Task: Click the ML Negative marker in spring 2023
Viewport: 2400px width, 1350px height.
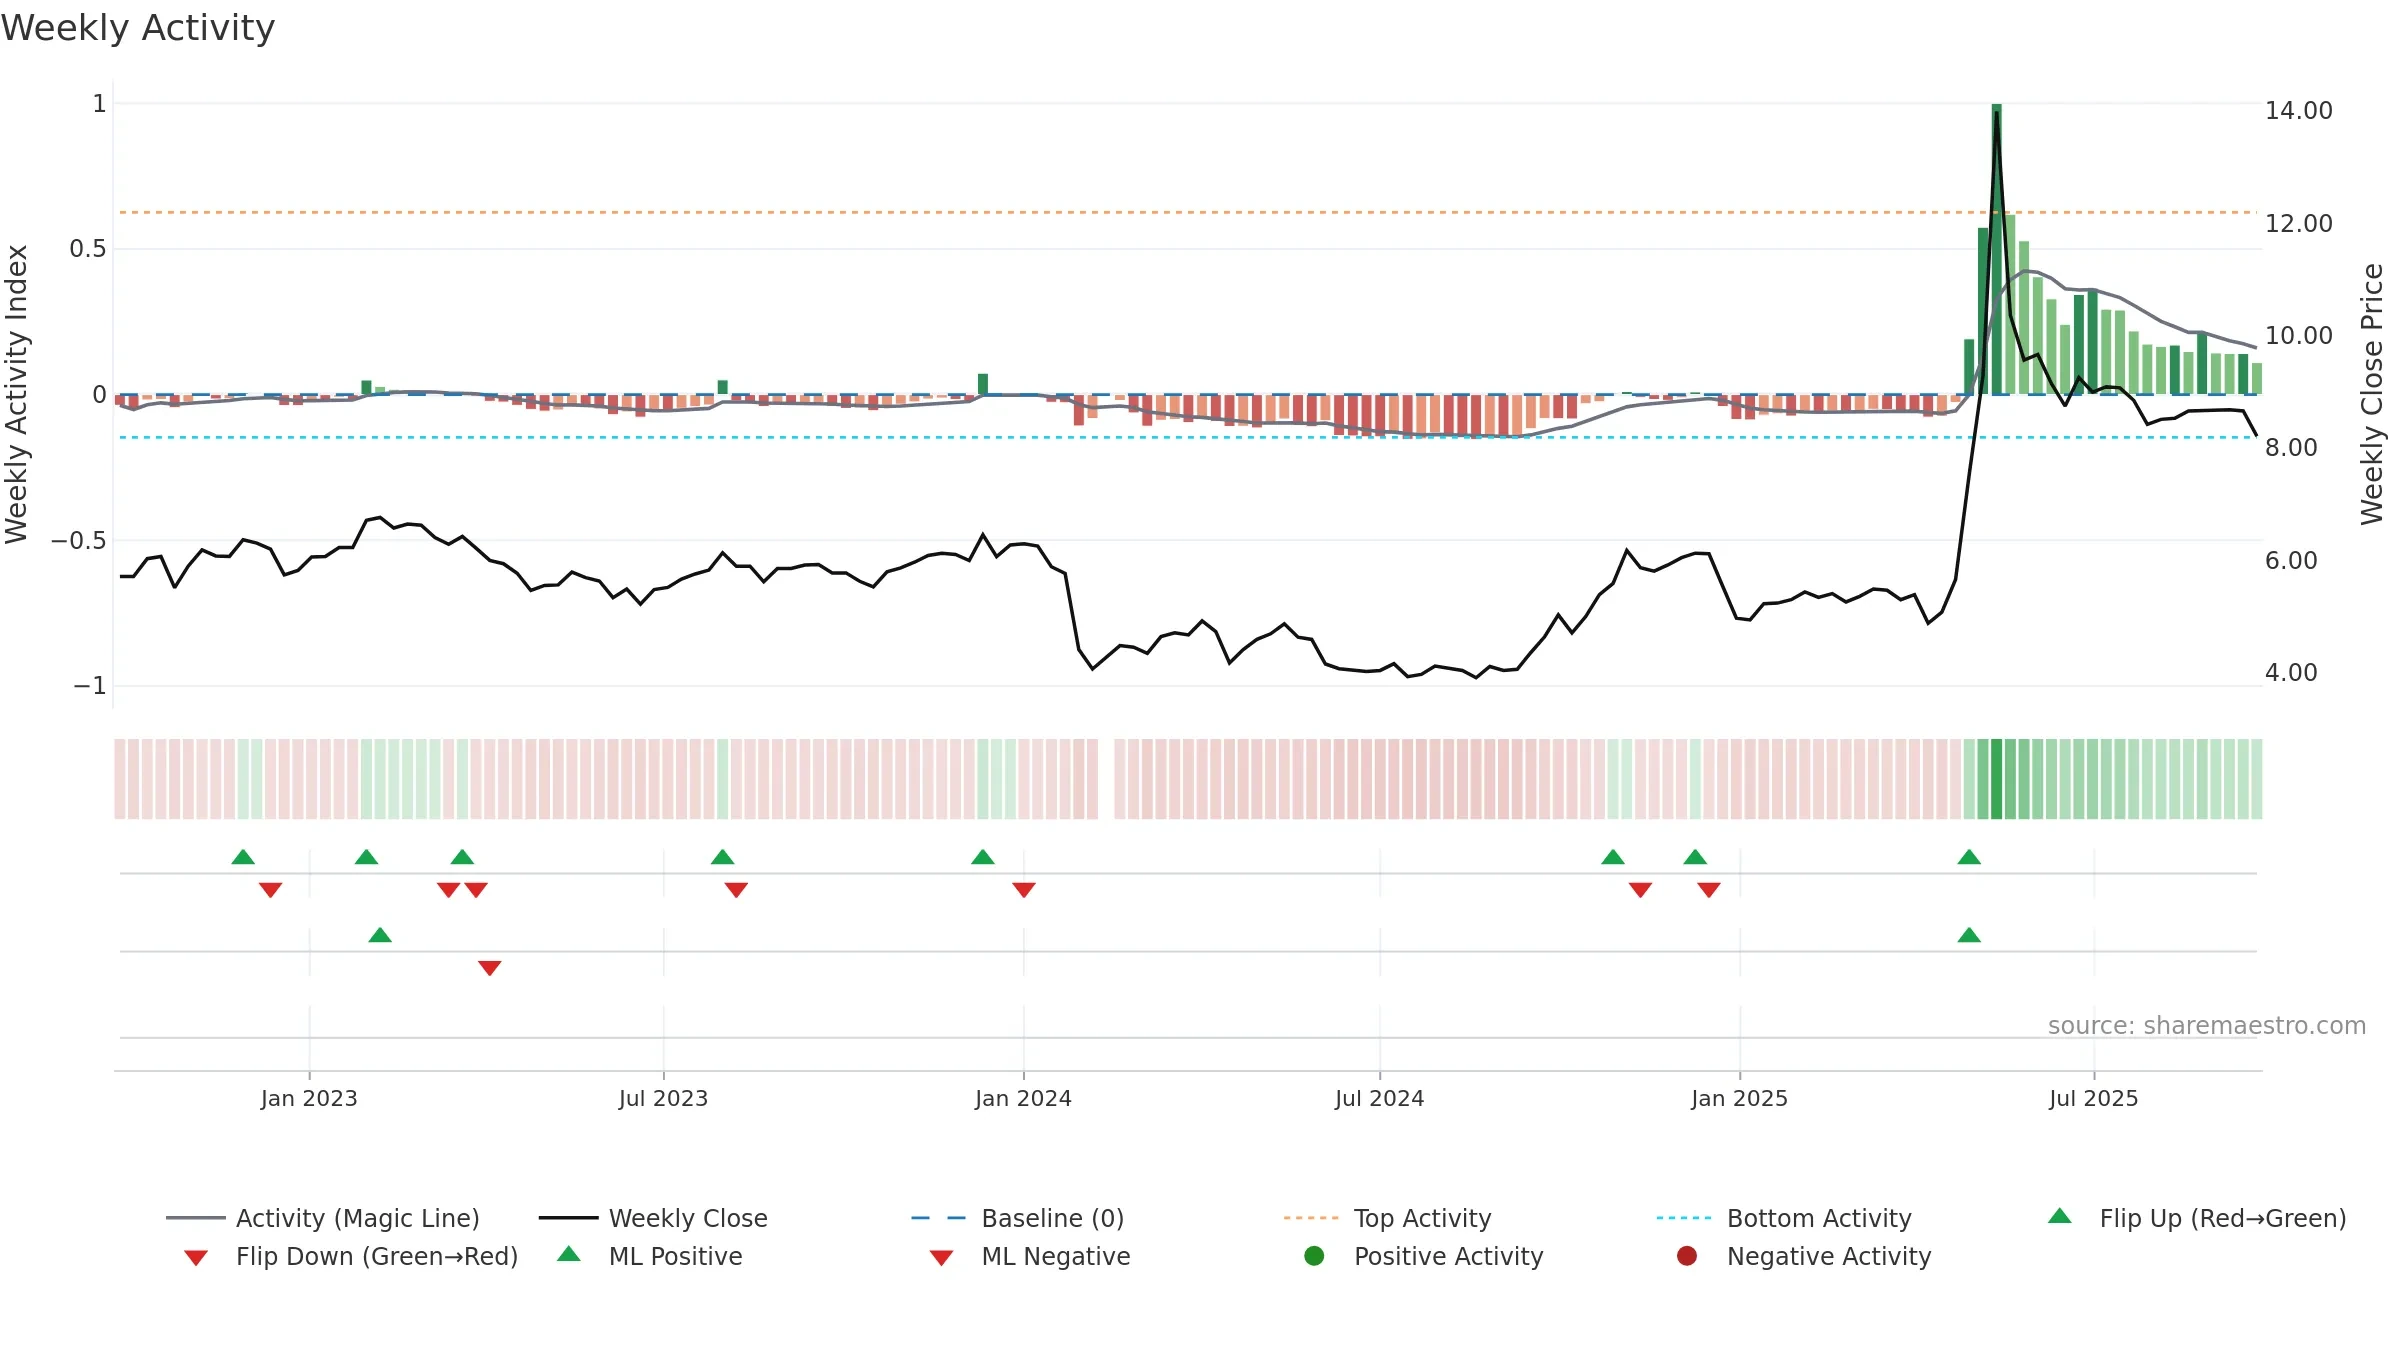Action: click(490, 968)
